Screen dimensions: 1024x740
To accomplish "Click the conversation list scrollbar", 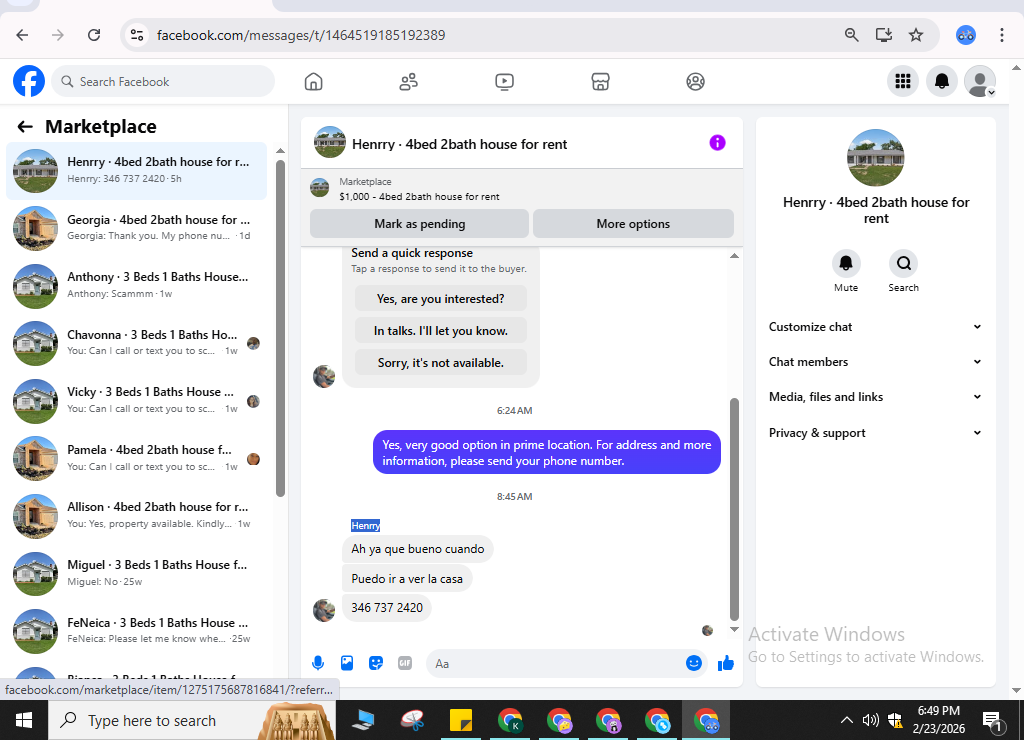I will tap(280, 329).
